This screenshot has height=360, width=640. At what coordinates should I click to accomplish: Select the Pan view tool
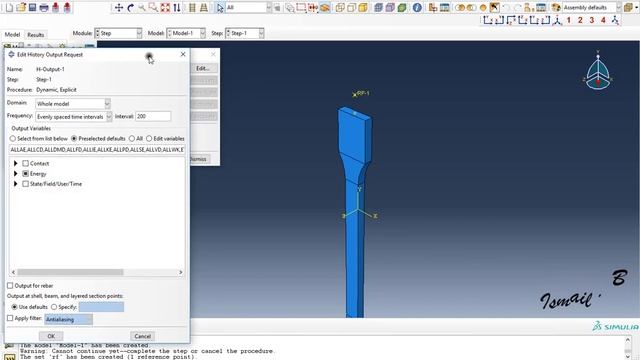point(119,7)
